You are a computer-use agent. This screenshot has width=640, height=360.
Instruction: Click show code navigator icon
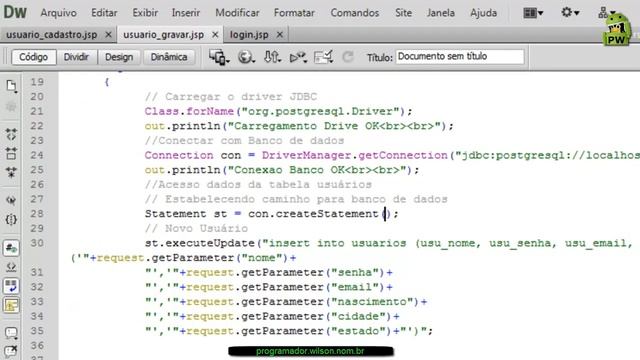coord(11,107)
